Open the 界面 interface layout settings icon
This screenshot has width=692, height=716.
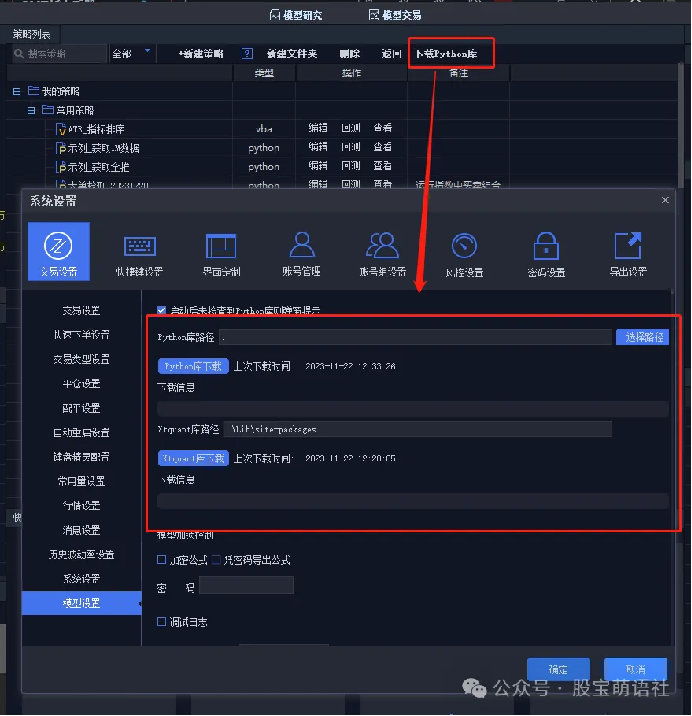pos(220,250)
